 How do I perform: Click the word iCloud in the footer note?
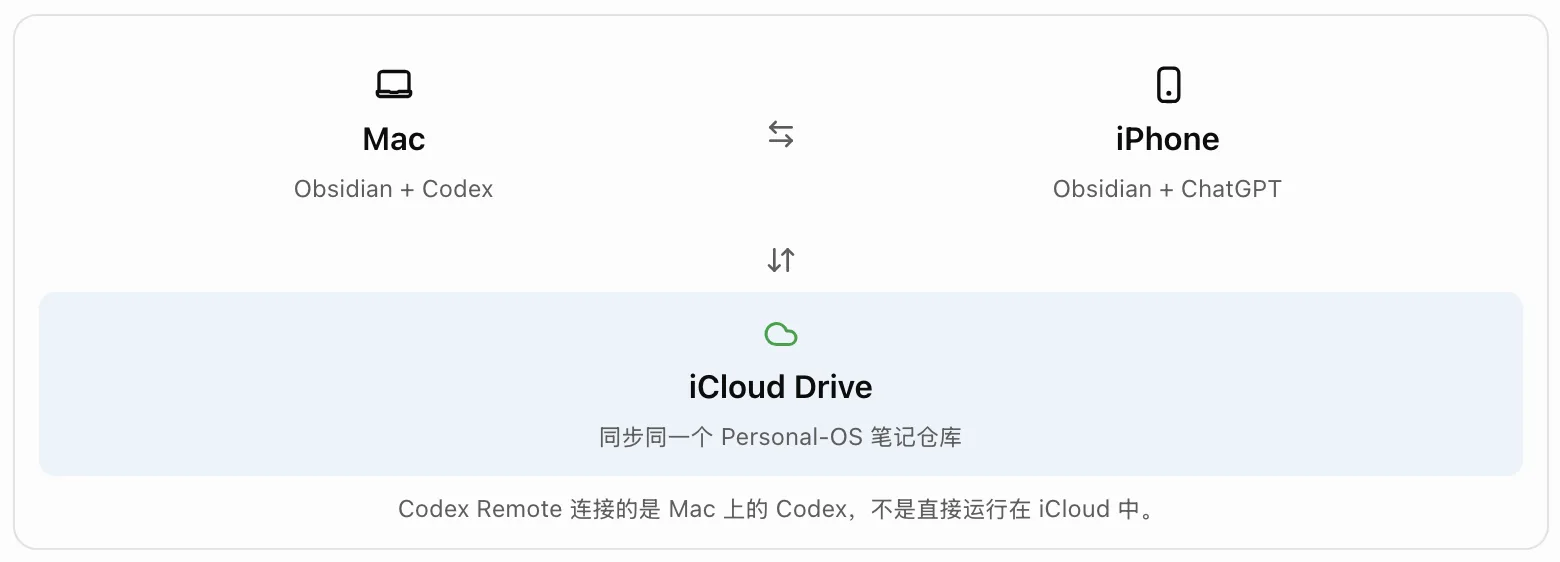pos(1074,509)
